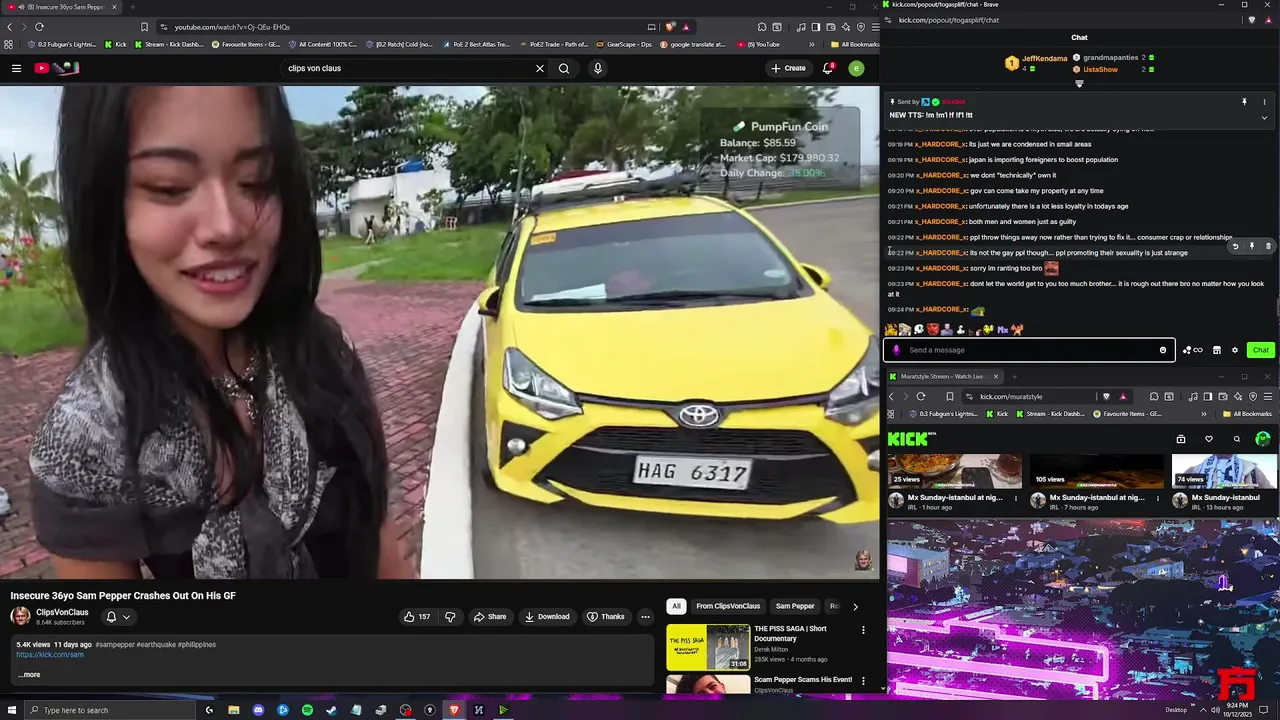Like the video showing 157 likes
Image resolution: width=1280 pixels, height=720 pixels.
coord(417,616)
